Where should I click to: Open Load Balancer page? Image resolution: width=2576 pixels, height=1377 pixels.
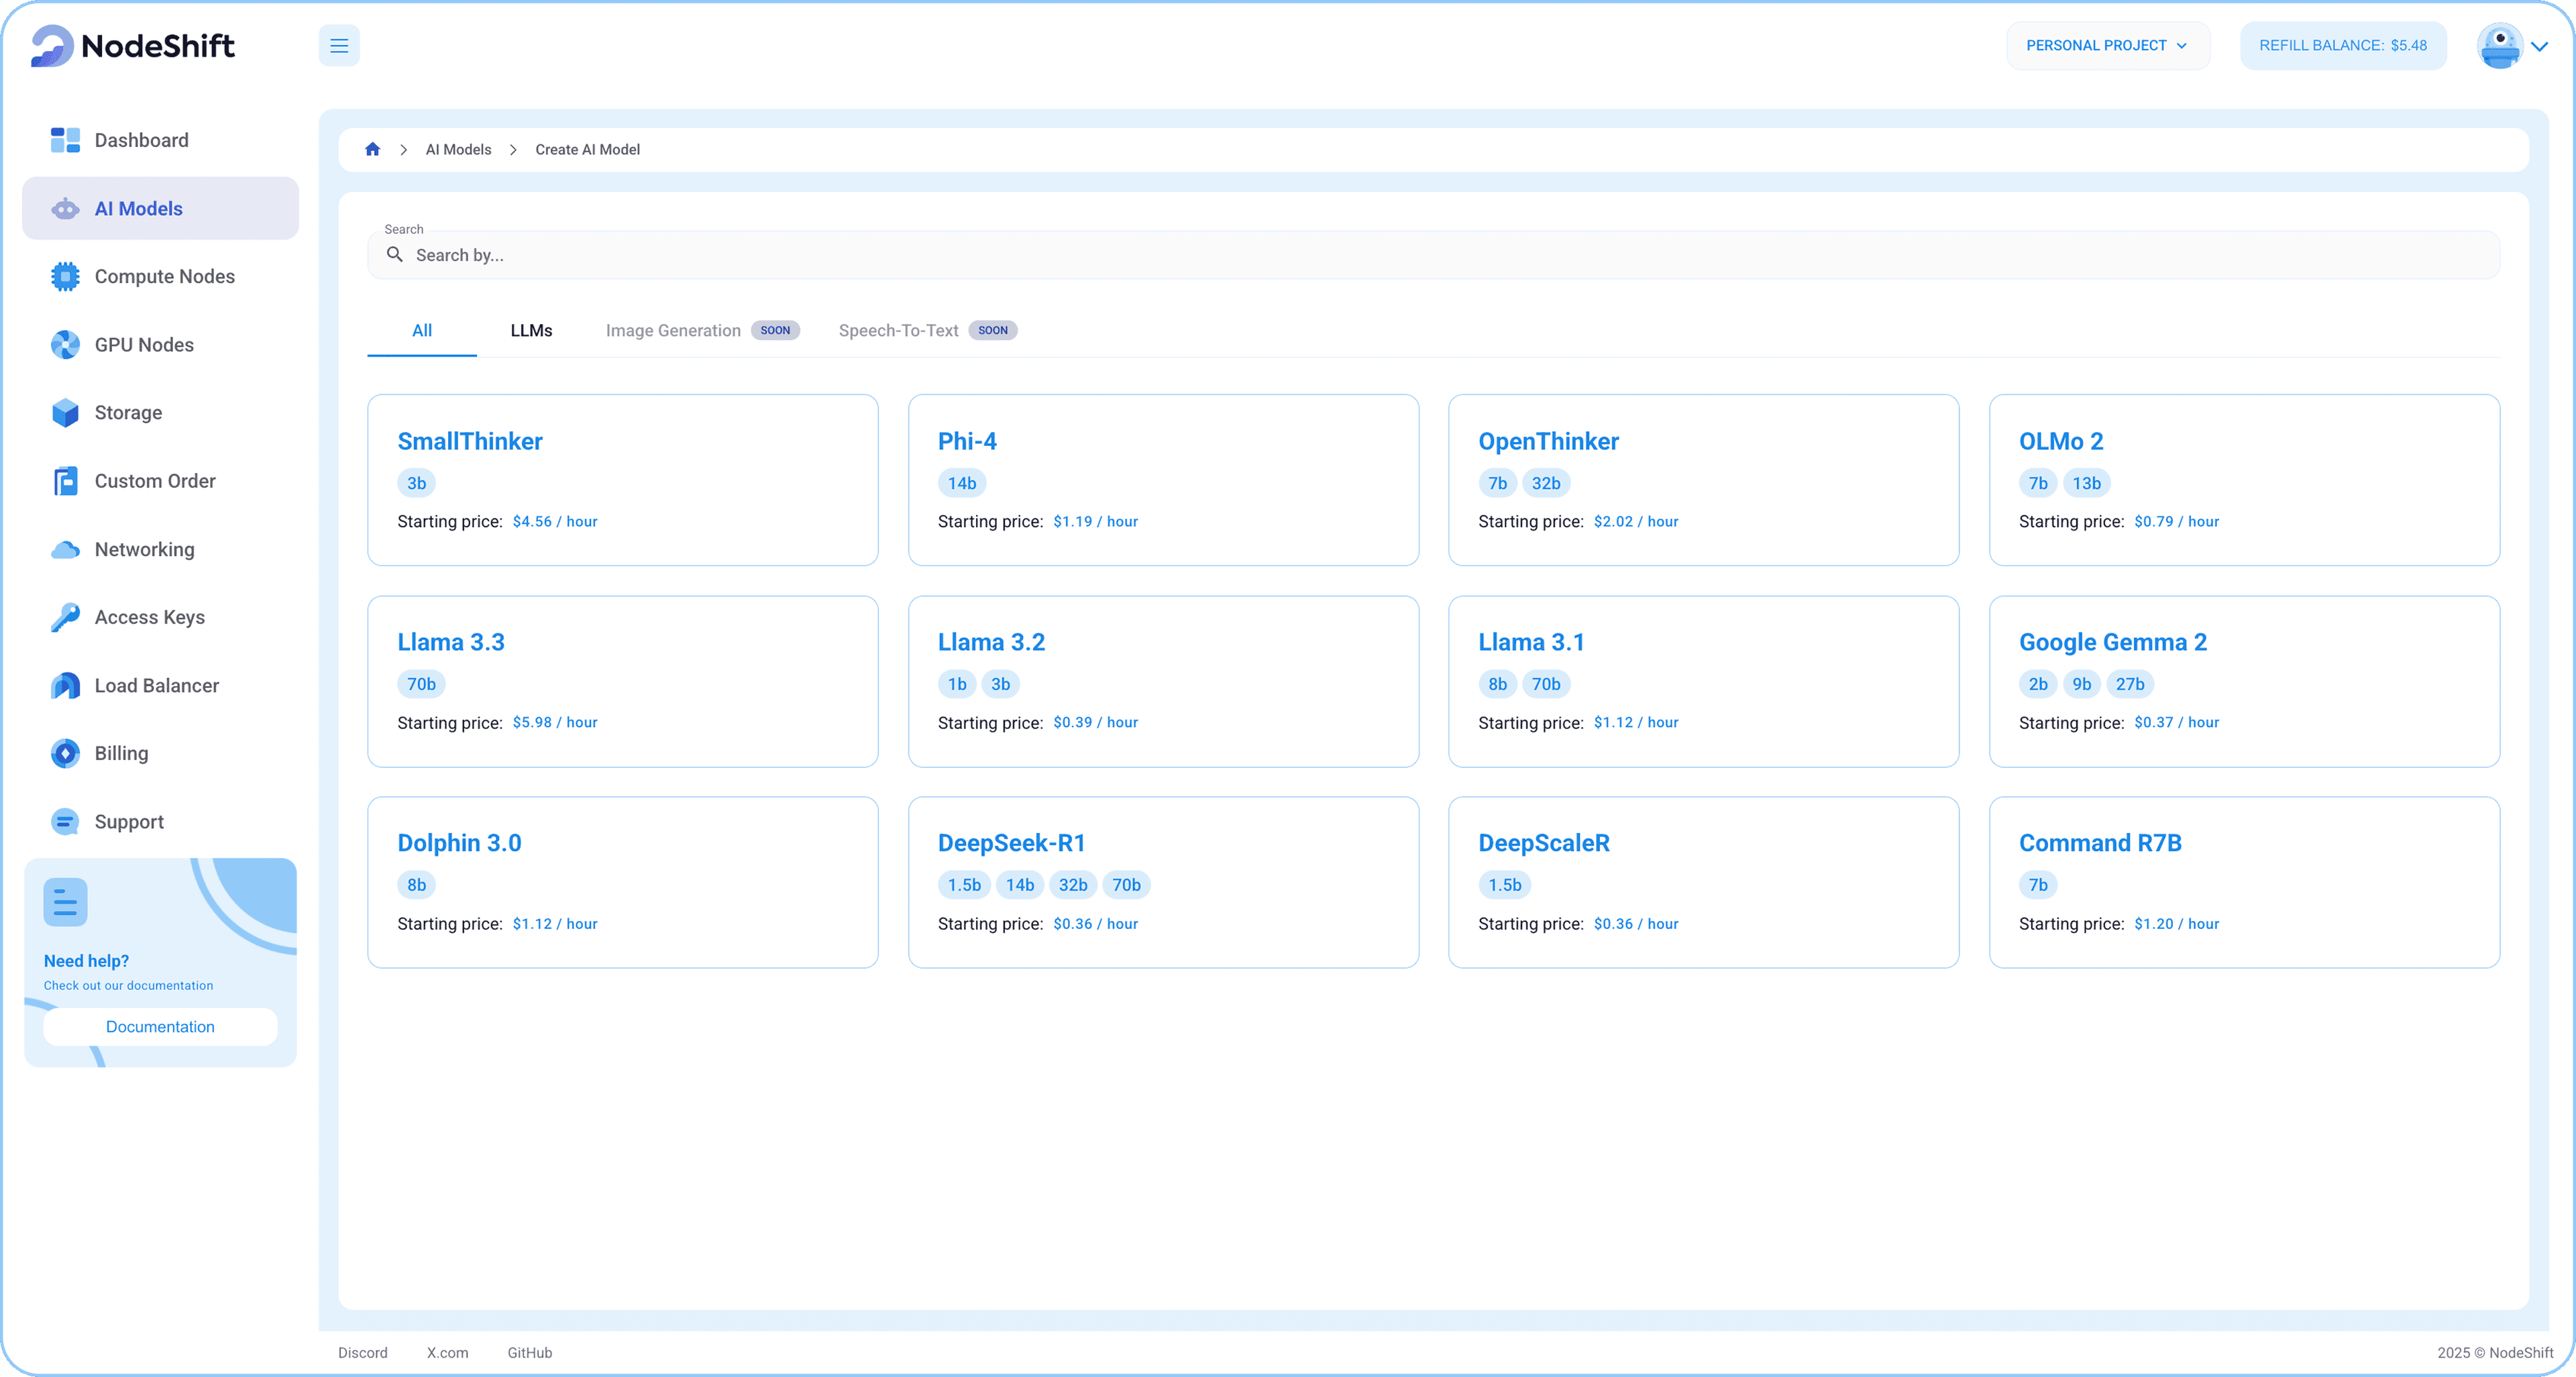click(x=160, y=685)
